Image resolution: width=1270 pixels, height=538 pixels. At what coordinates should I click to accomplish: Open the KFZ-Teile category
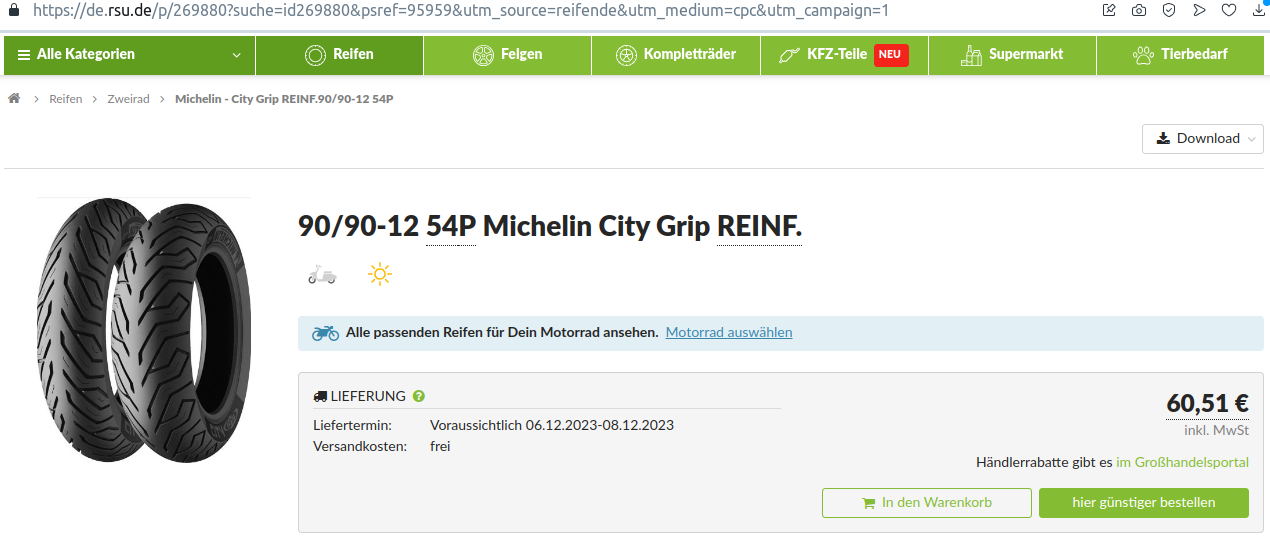point(844,55)
